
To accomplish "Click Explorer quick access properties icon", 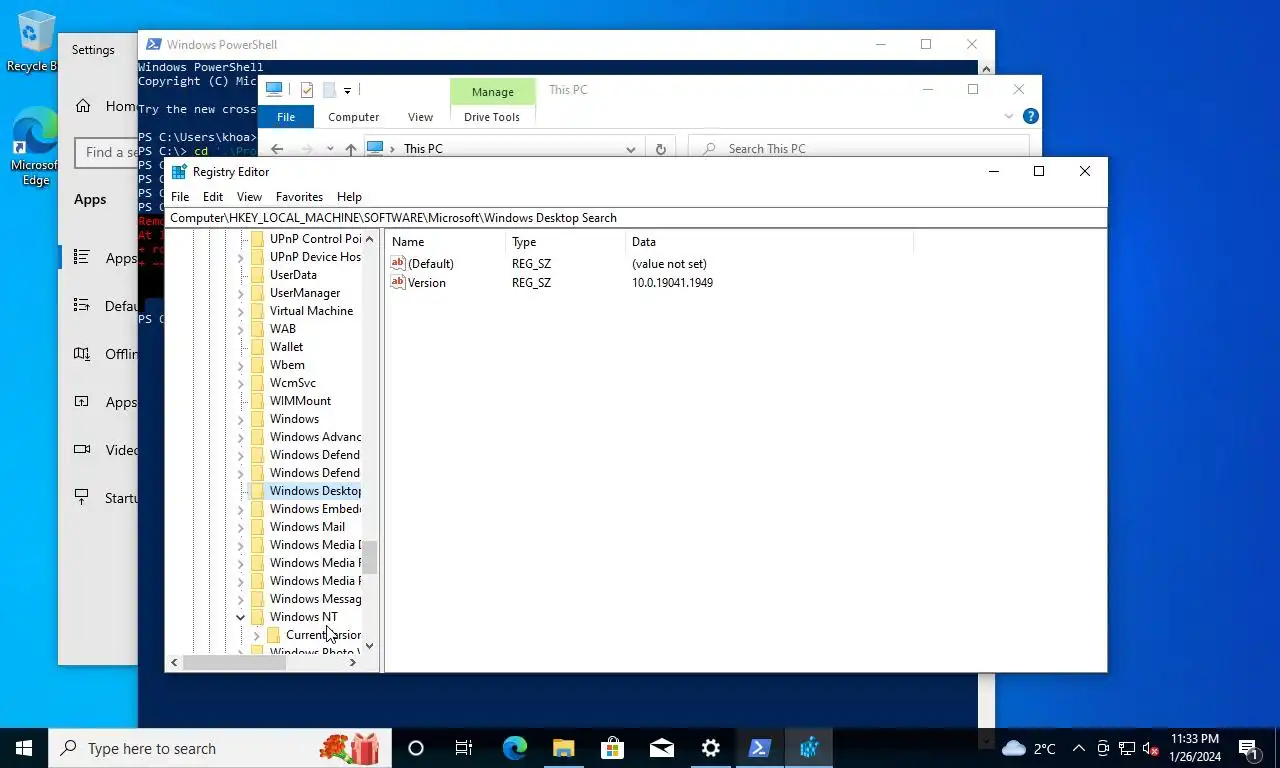I will [307, 90].
